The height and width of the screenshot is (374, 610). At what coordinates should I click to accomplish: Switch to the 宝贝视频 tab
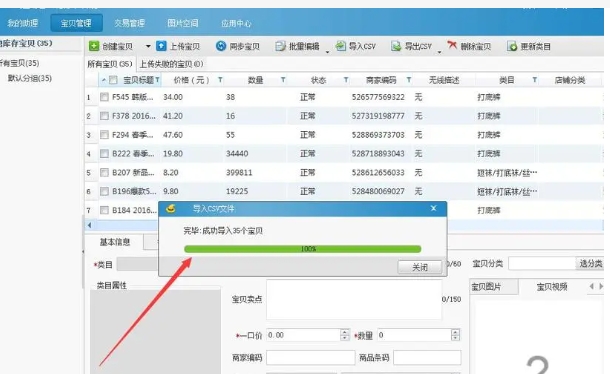(552, 287)
